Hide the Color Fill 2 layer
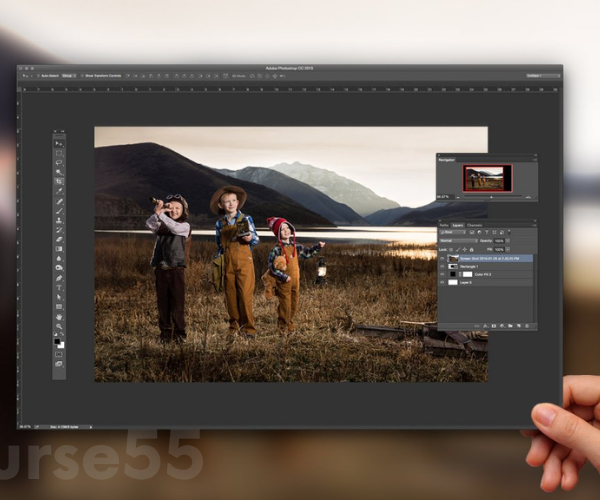 click(442, 274)
